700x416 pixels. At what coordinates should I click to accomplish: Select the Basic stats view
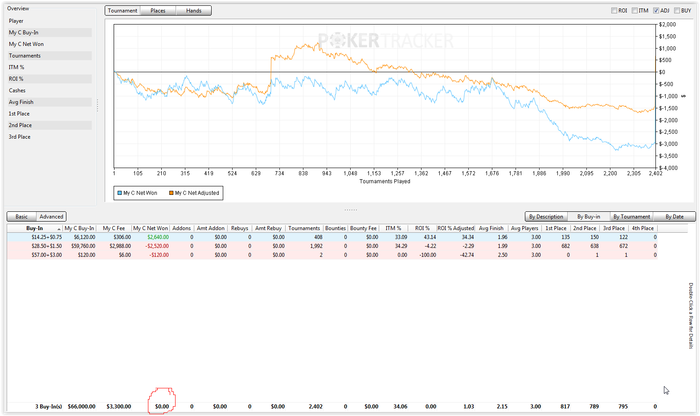point(21,216)
